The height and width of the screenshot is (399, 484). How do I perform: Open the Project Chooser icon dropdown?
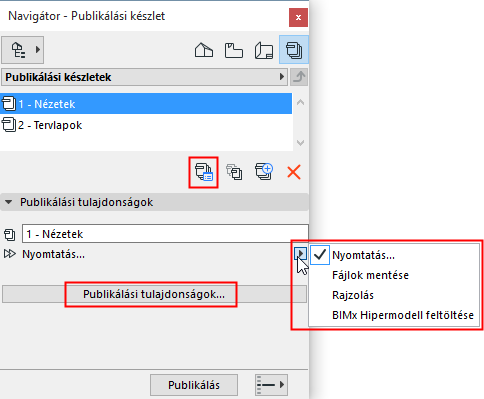pos(23,50)
